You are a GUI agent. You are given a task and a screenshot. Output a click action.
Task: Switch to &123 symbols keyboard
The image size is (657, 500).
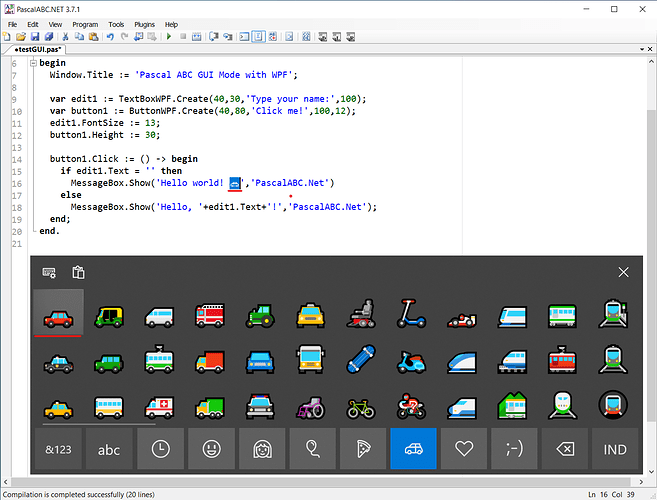point(58,449)
